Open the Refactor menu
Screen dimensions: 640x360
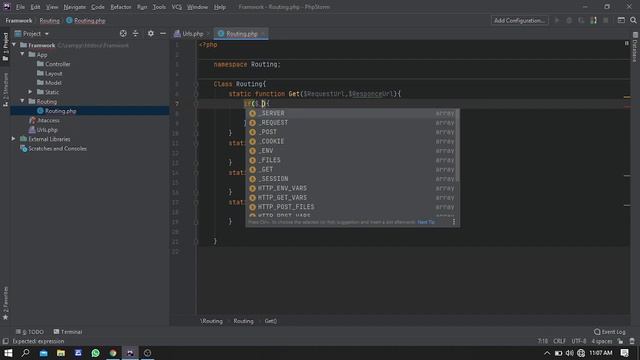click(121, 7)
